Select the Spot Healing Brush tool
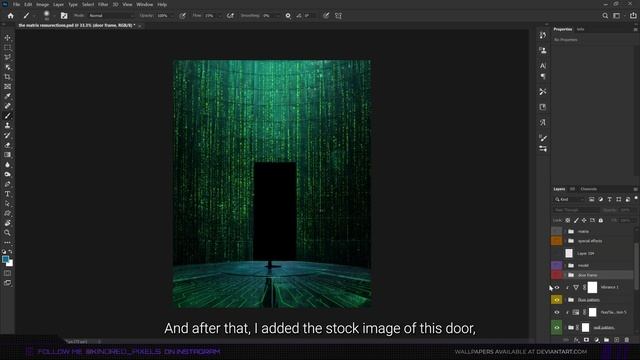Screen dimensions: 640x360 (x=7, y=106)
